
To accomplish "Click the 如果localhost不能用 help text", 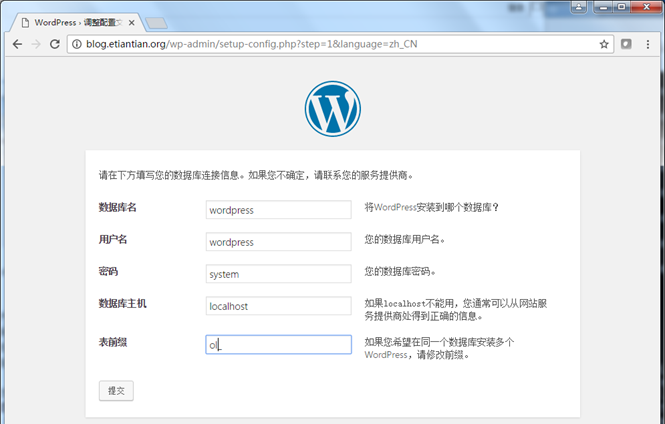I will [456, 310].
